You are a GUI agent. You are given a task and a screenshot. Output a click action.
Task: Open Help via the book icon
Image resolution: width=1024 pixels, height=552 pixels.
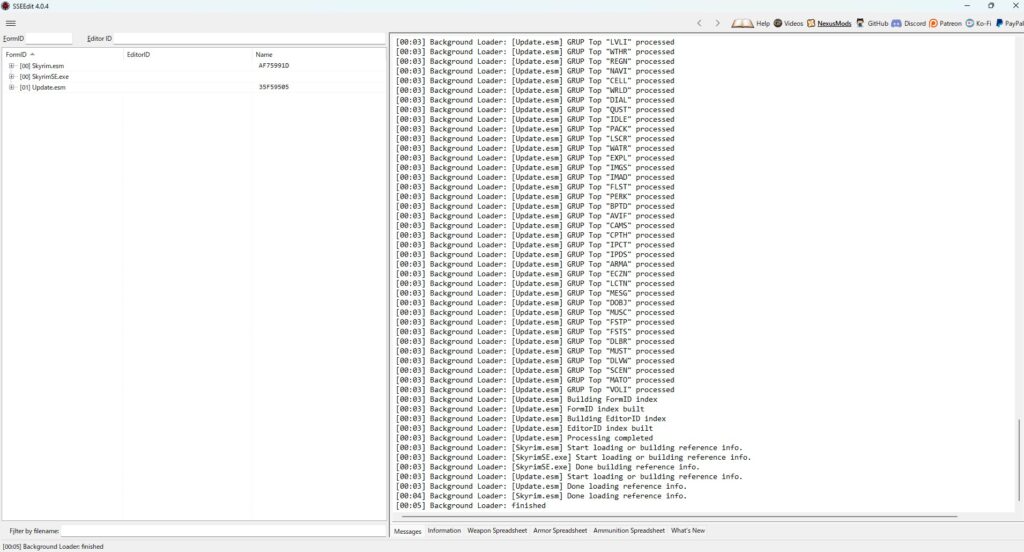[742, 22]
